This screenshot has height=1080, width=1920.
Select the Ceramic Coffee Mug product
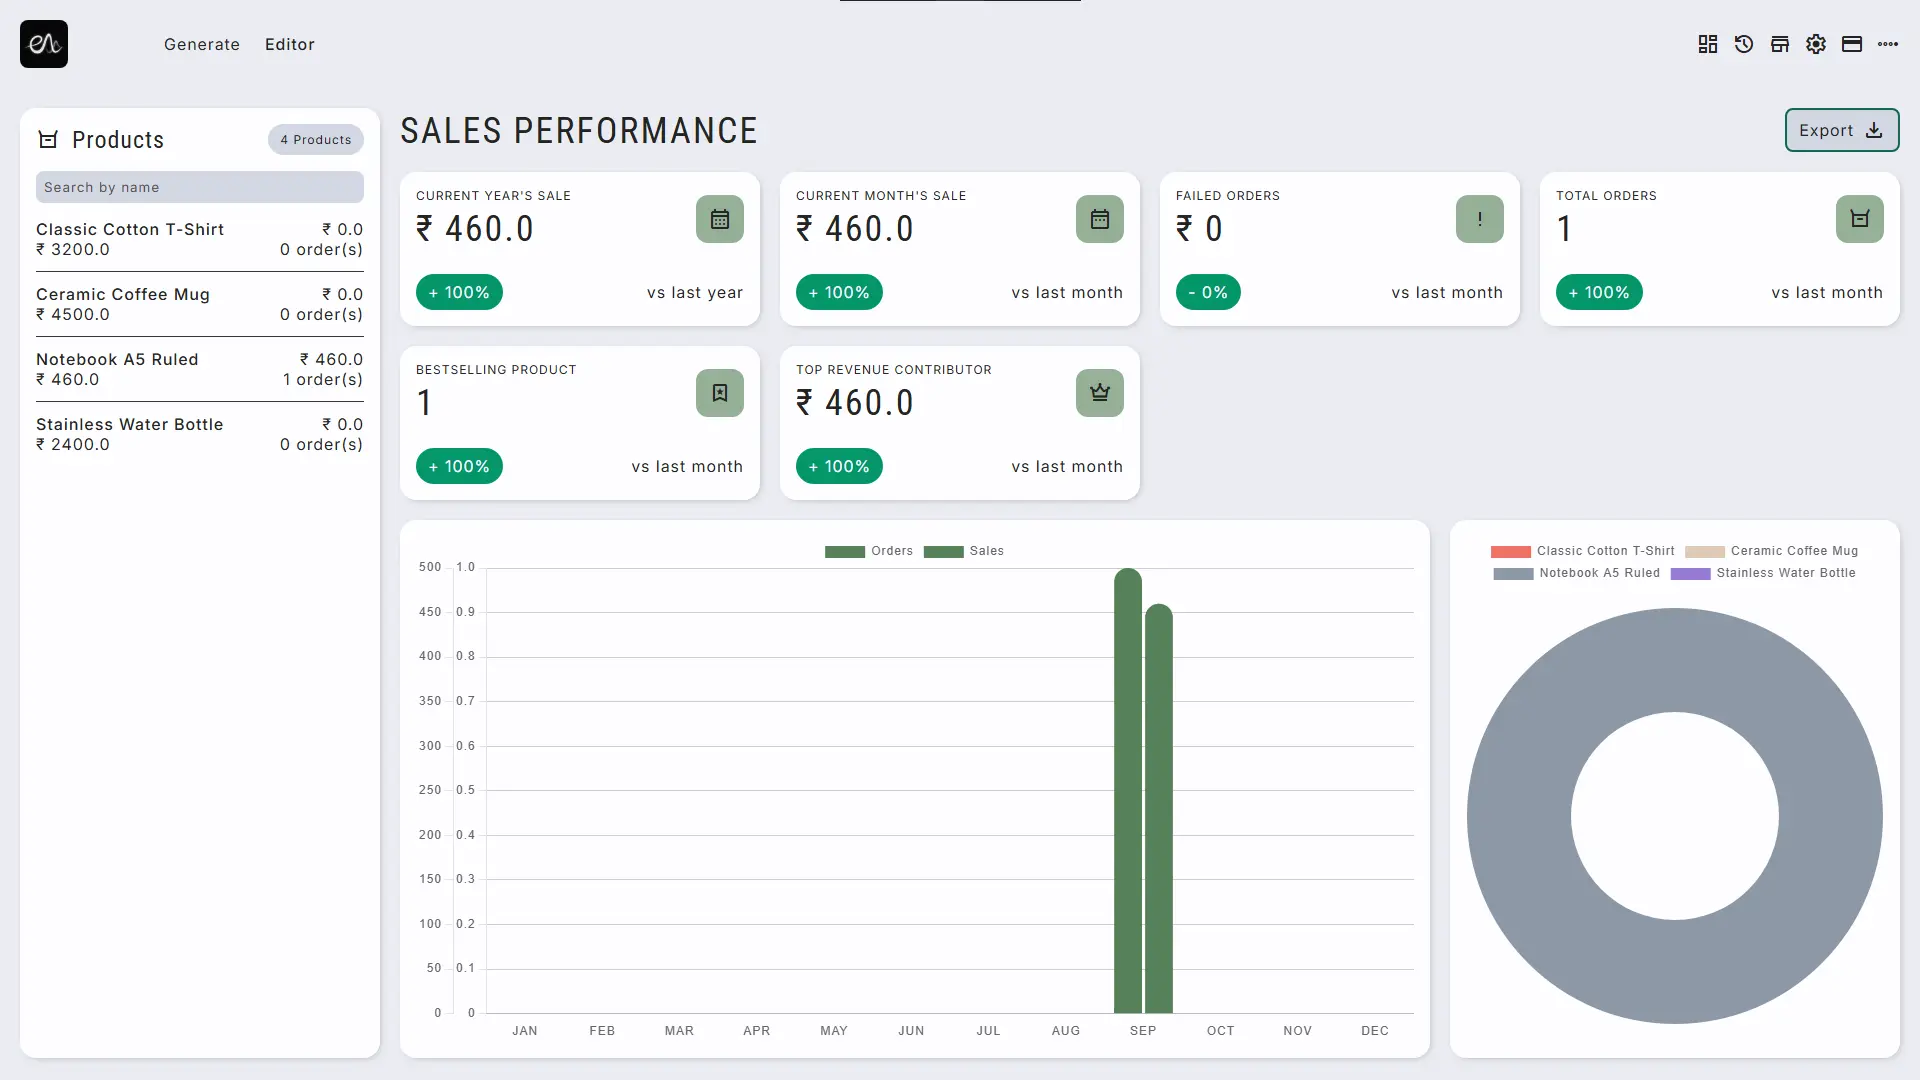200,304
